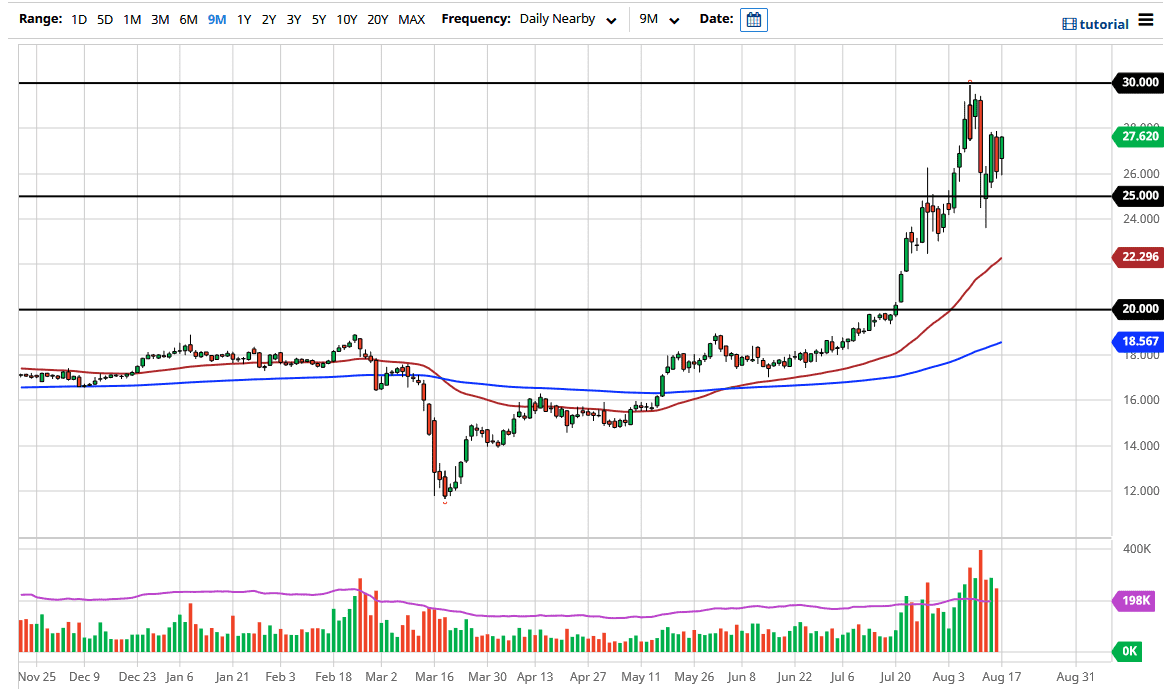
Task: Select the 1D range
Action: tap(79, 19)
